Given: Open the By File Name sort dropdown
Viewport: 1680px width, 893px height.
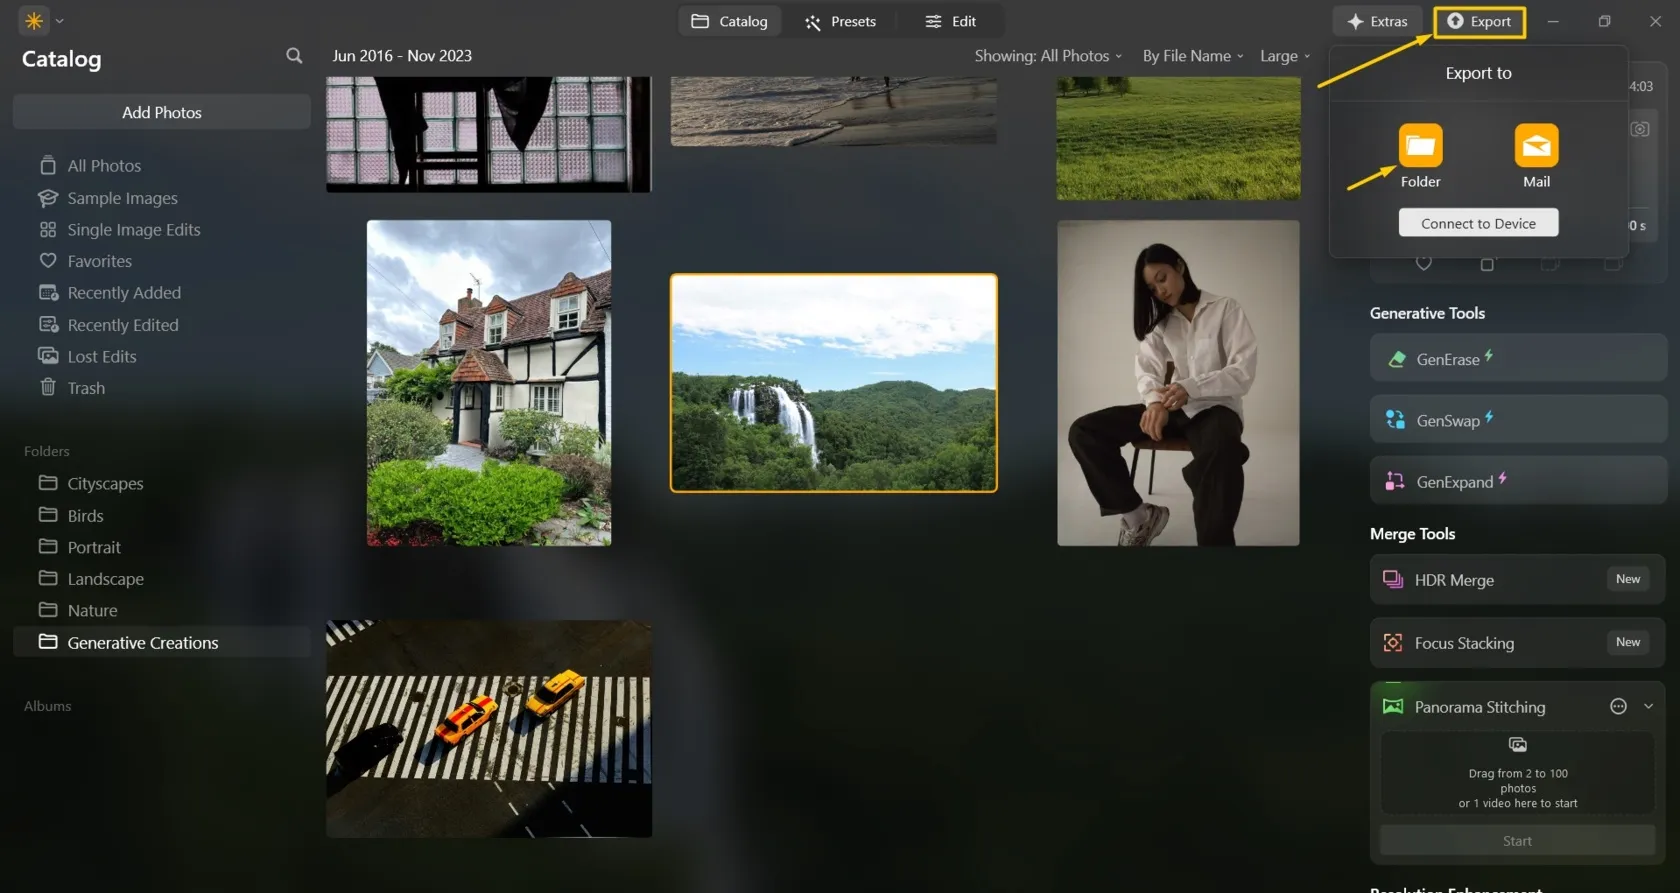Looking at the screenshot, I should coord(1192,56).
